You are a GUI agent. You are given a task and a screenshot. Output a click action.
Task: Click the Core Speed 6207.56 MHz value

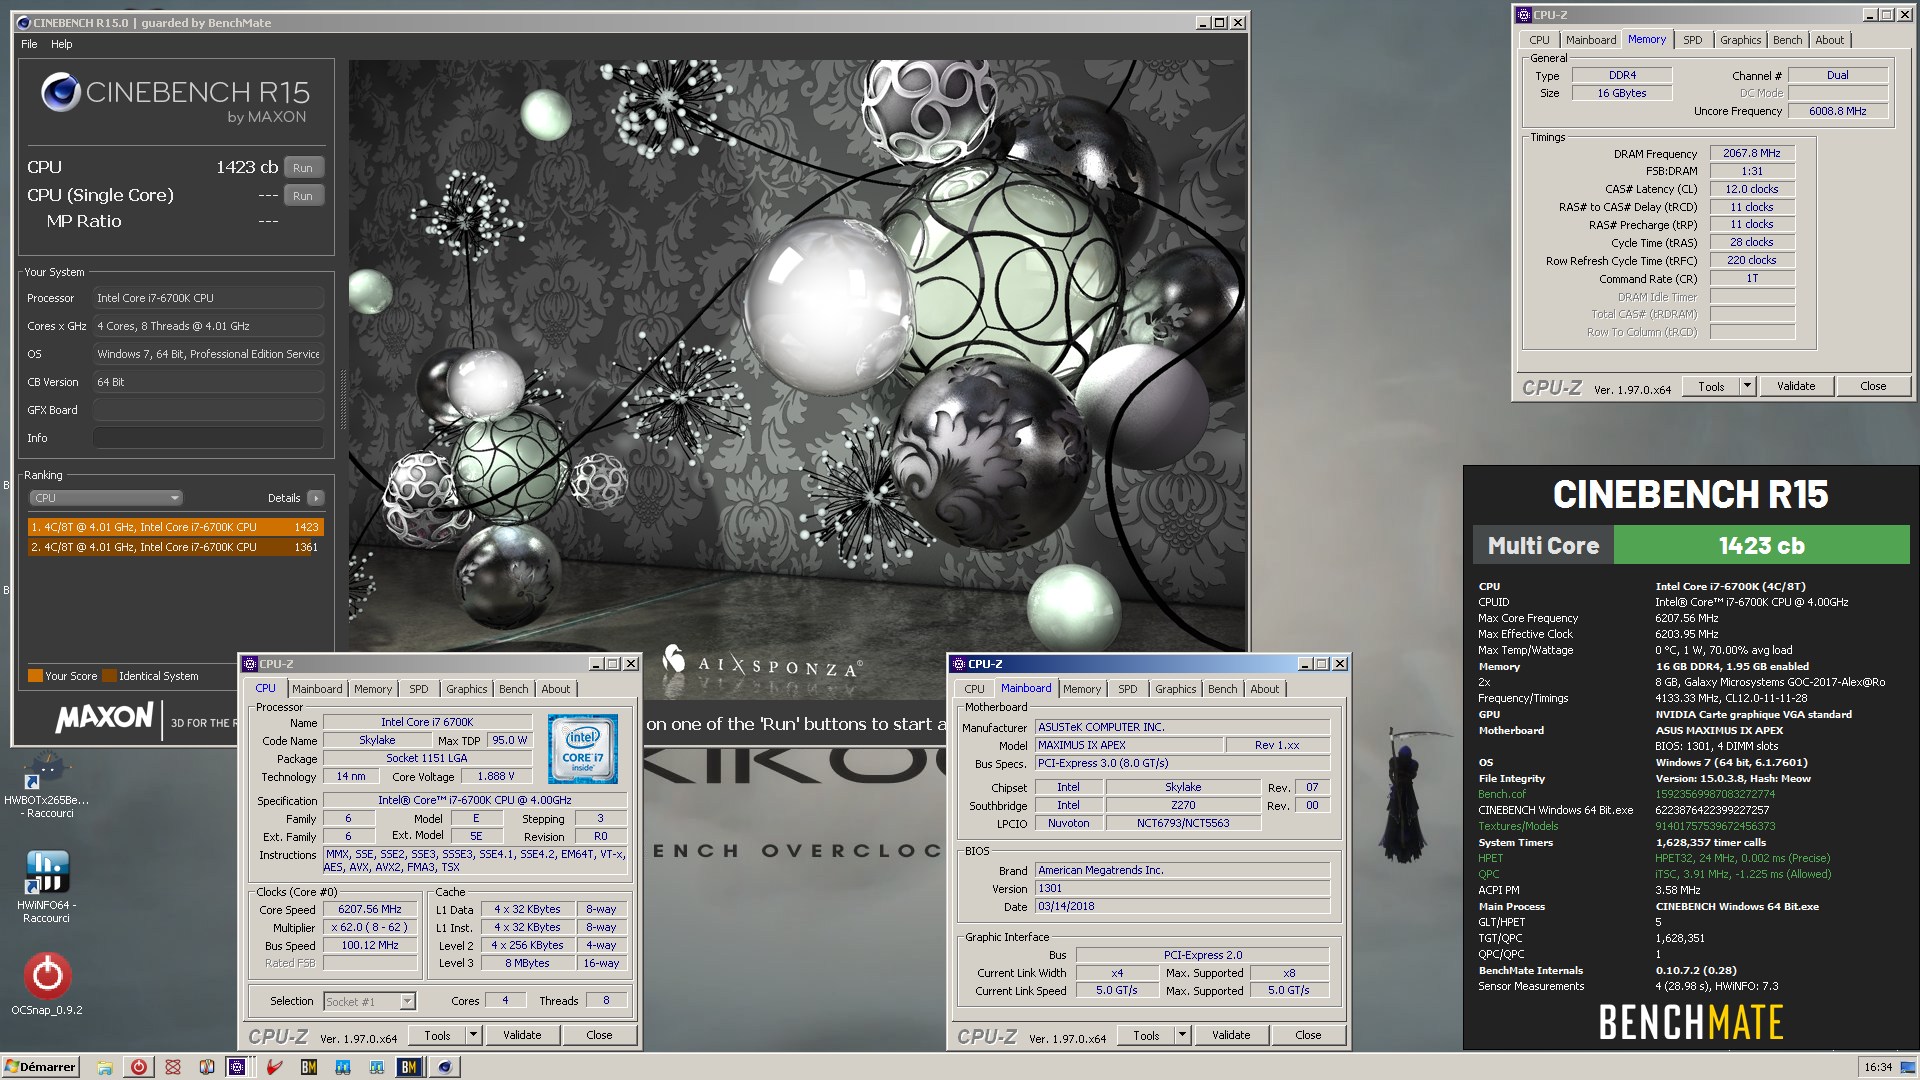point(370,909)
